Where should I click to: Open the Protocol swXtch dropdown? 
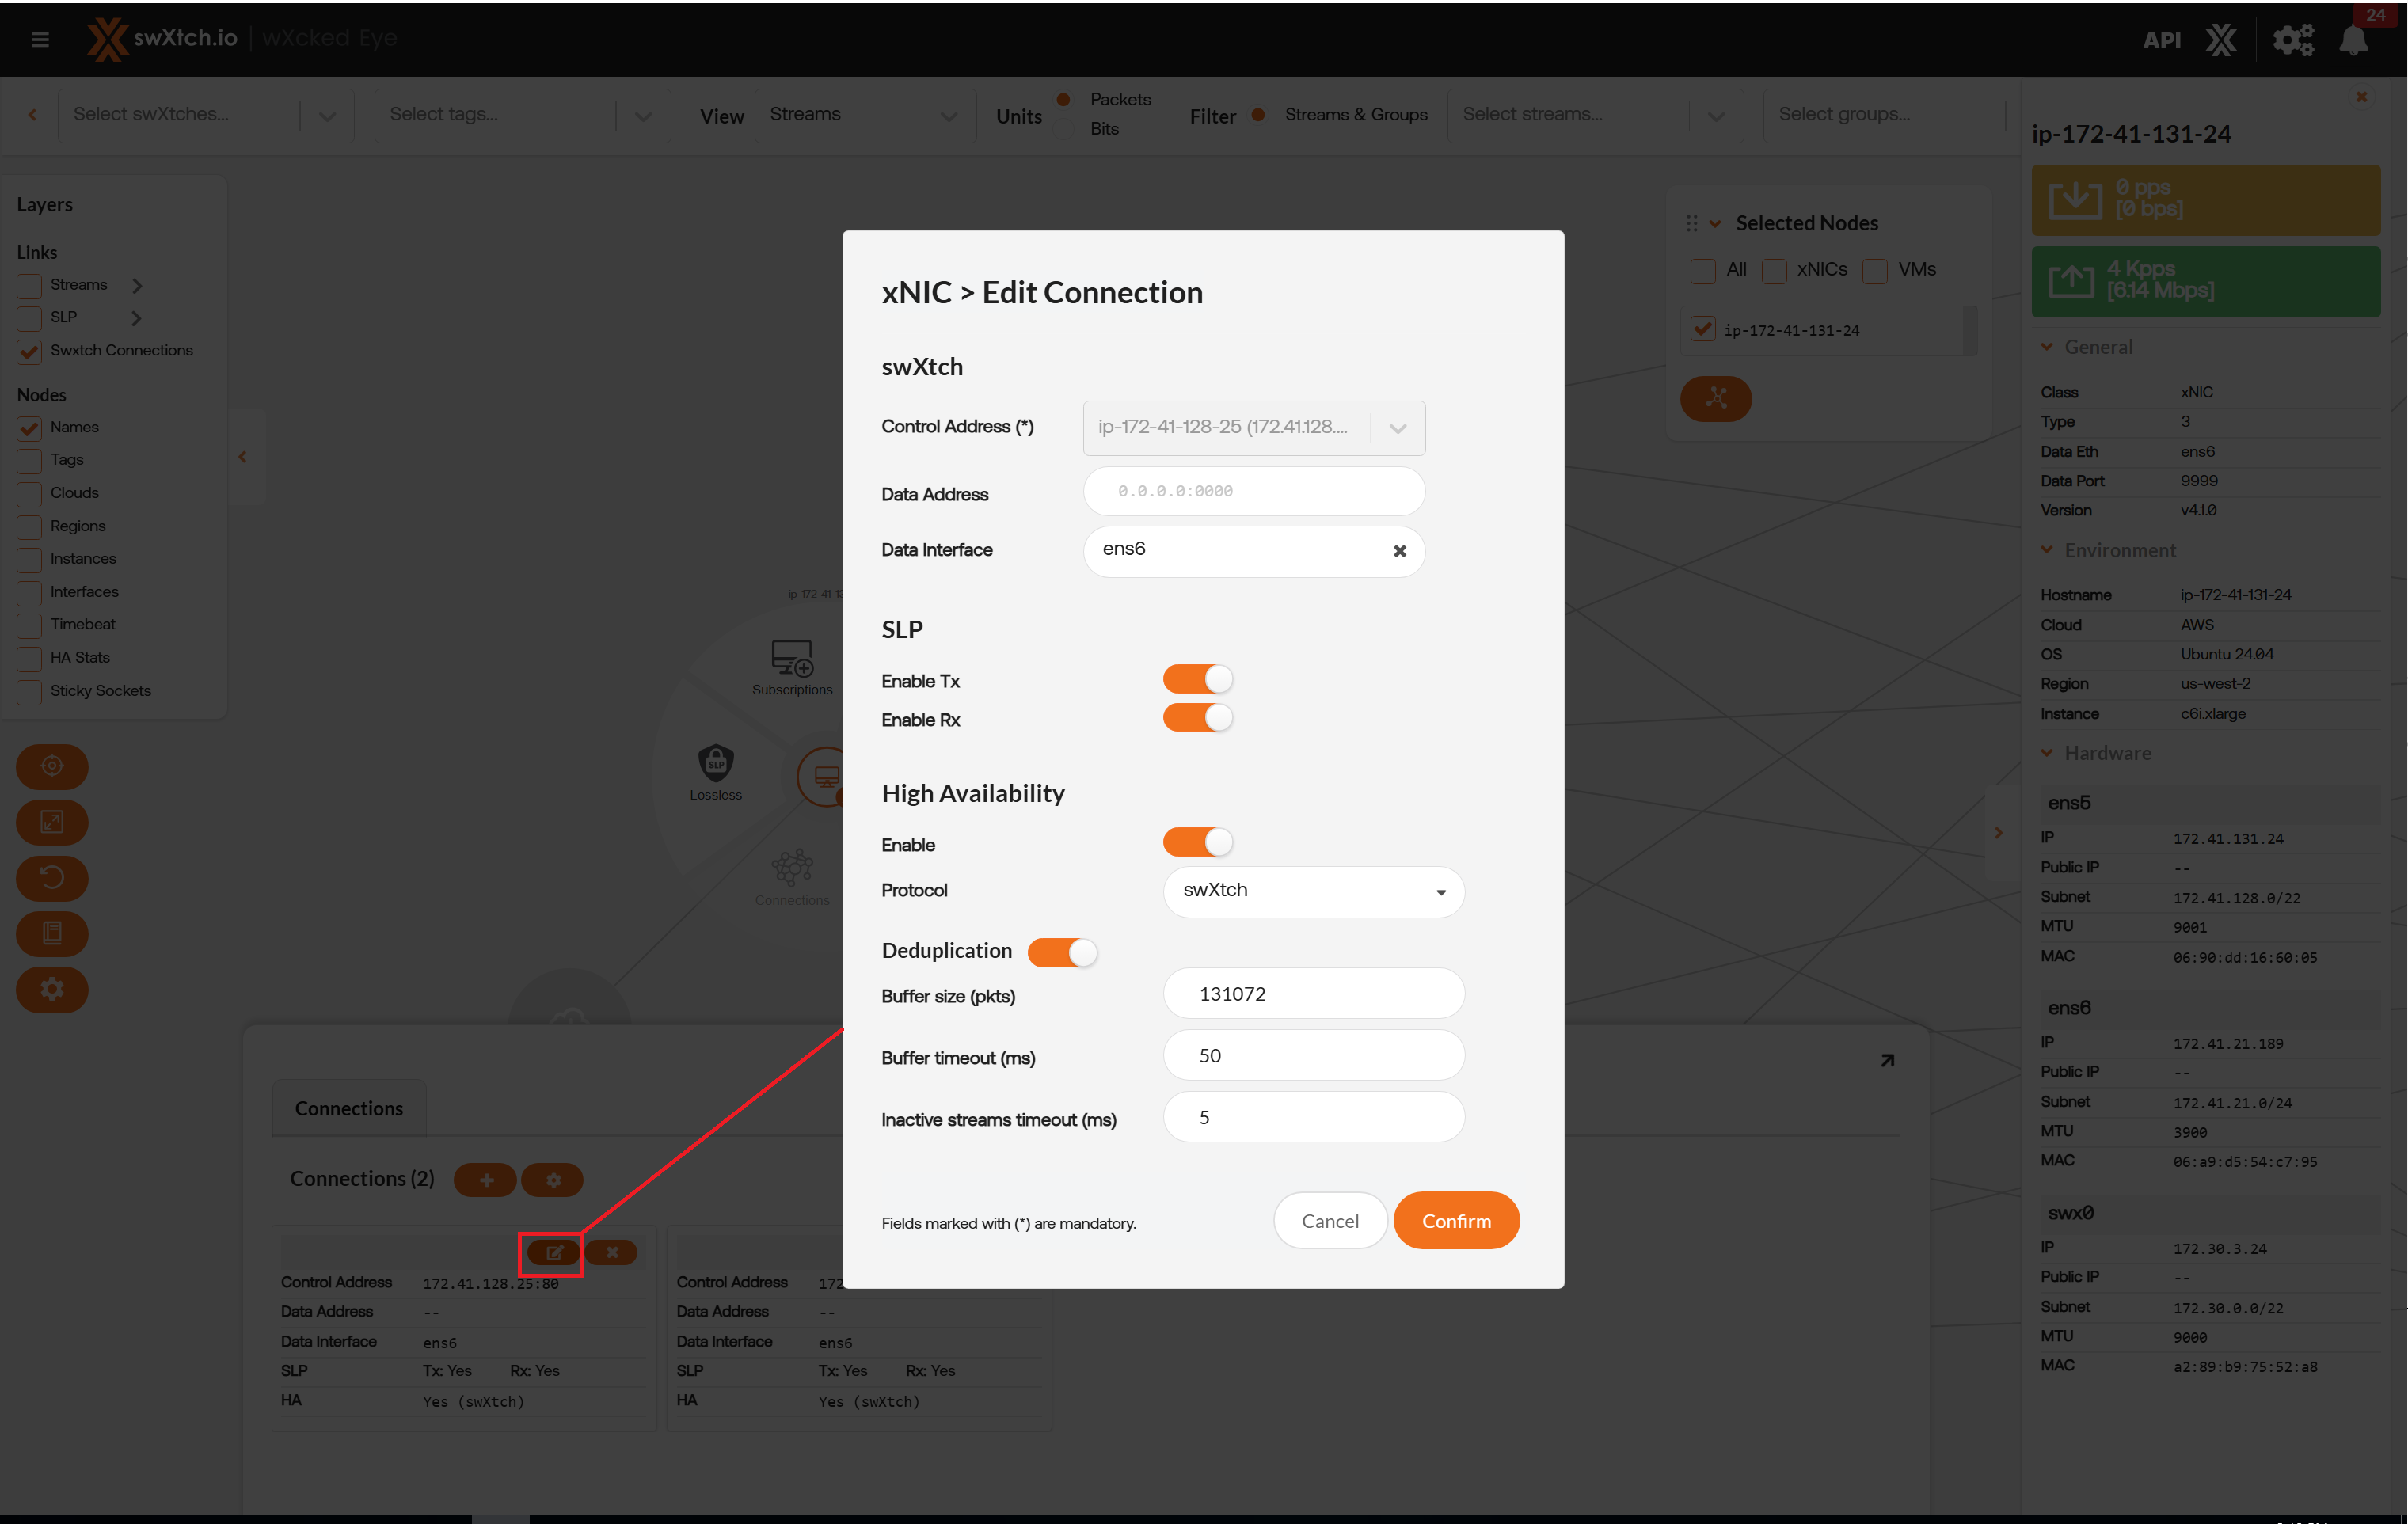point(1313,891)
